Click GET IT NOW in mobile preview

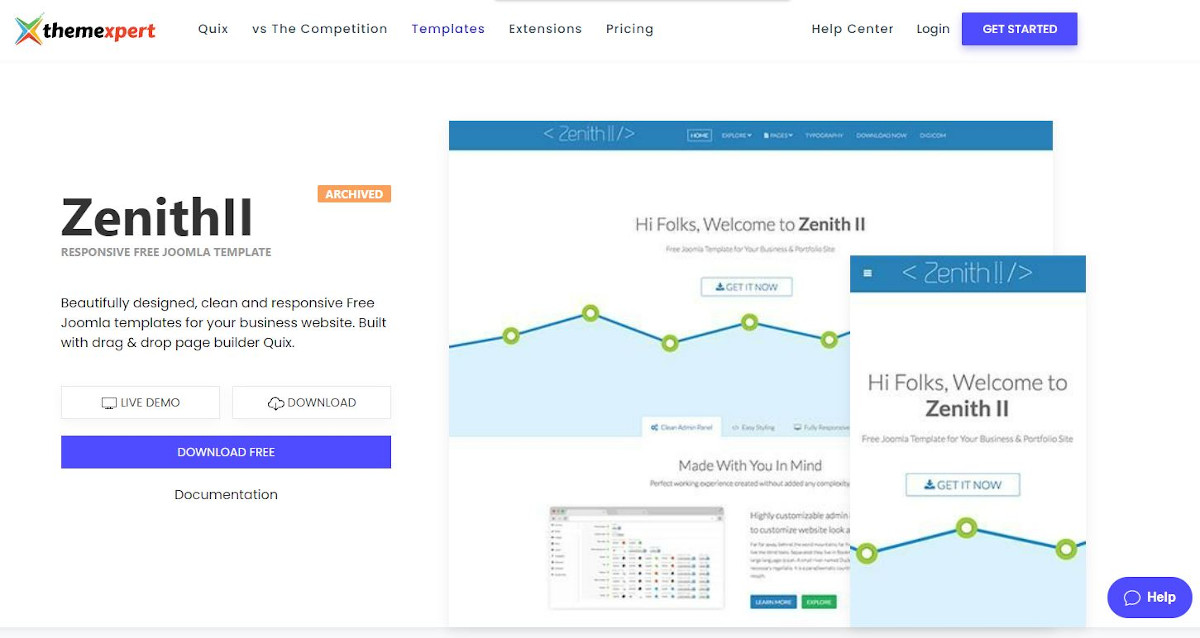[962, 485]
